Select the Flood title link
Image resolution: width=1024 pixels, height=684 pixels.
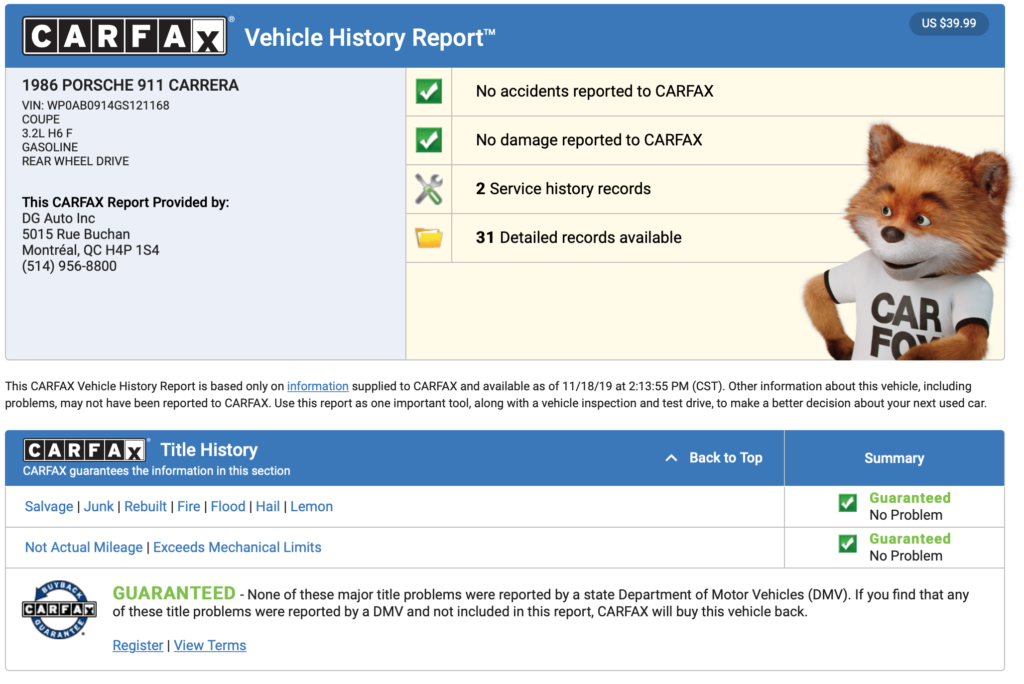[227, 507]
